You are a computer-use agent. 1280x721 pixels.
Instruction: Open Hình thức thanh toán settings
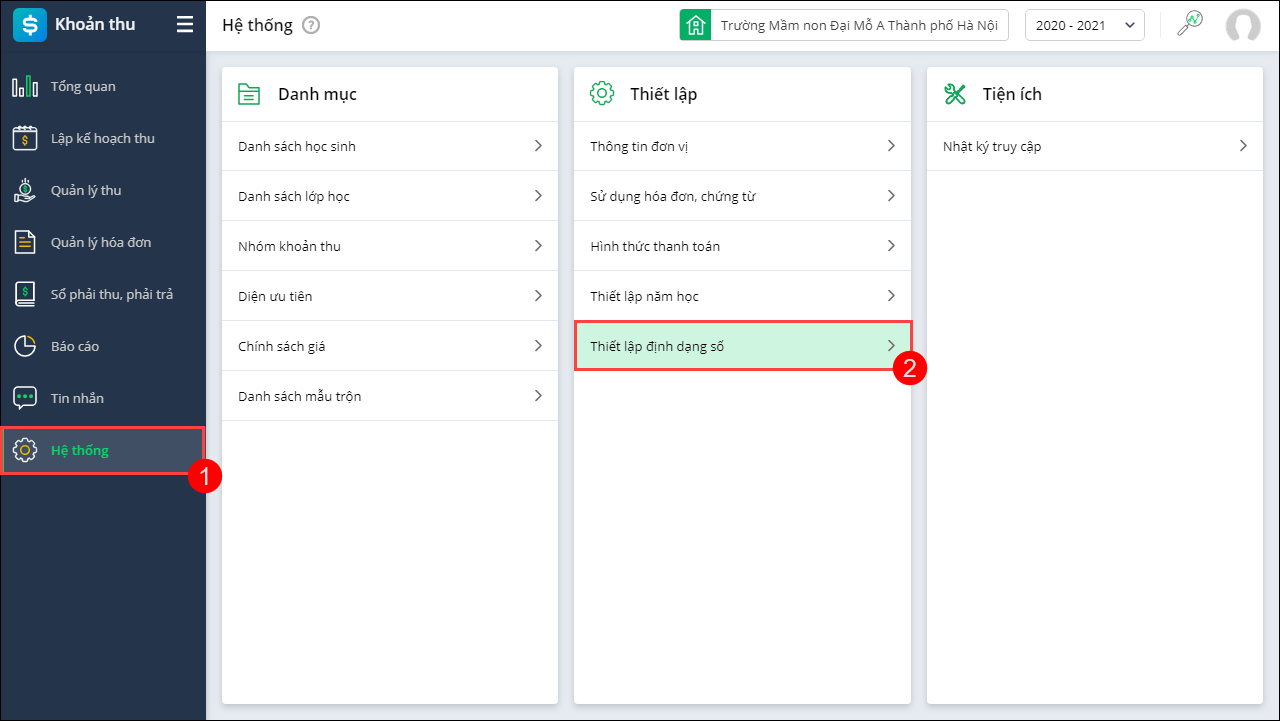pos(655,246)
